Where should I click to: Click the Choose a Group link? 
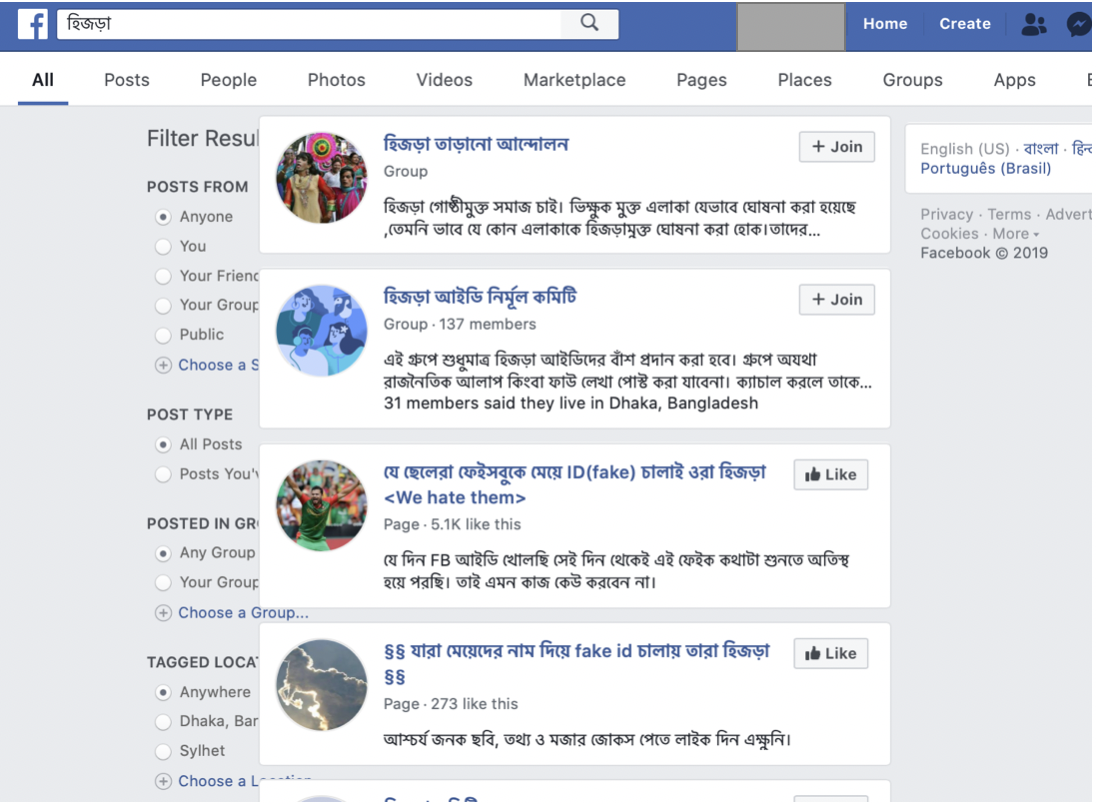pyautogui.click(x=243, y=613)
